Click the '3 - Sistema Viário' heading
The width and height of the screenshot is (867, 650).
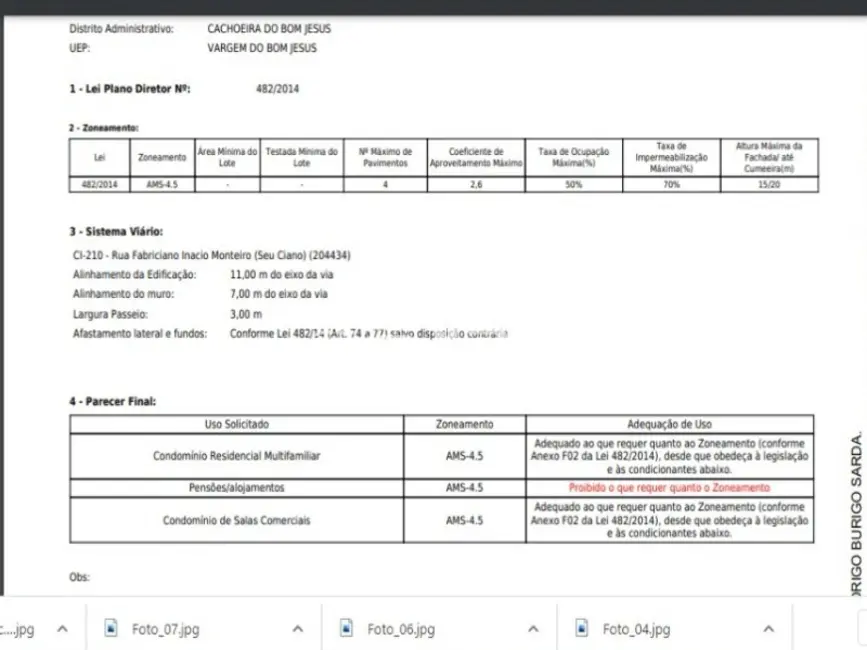click(x=115, y=232)
